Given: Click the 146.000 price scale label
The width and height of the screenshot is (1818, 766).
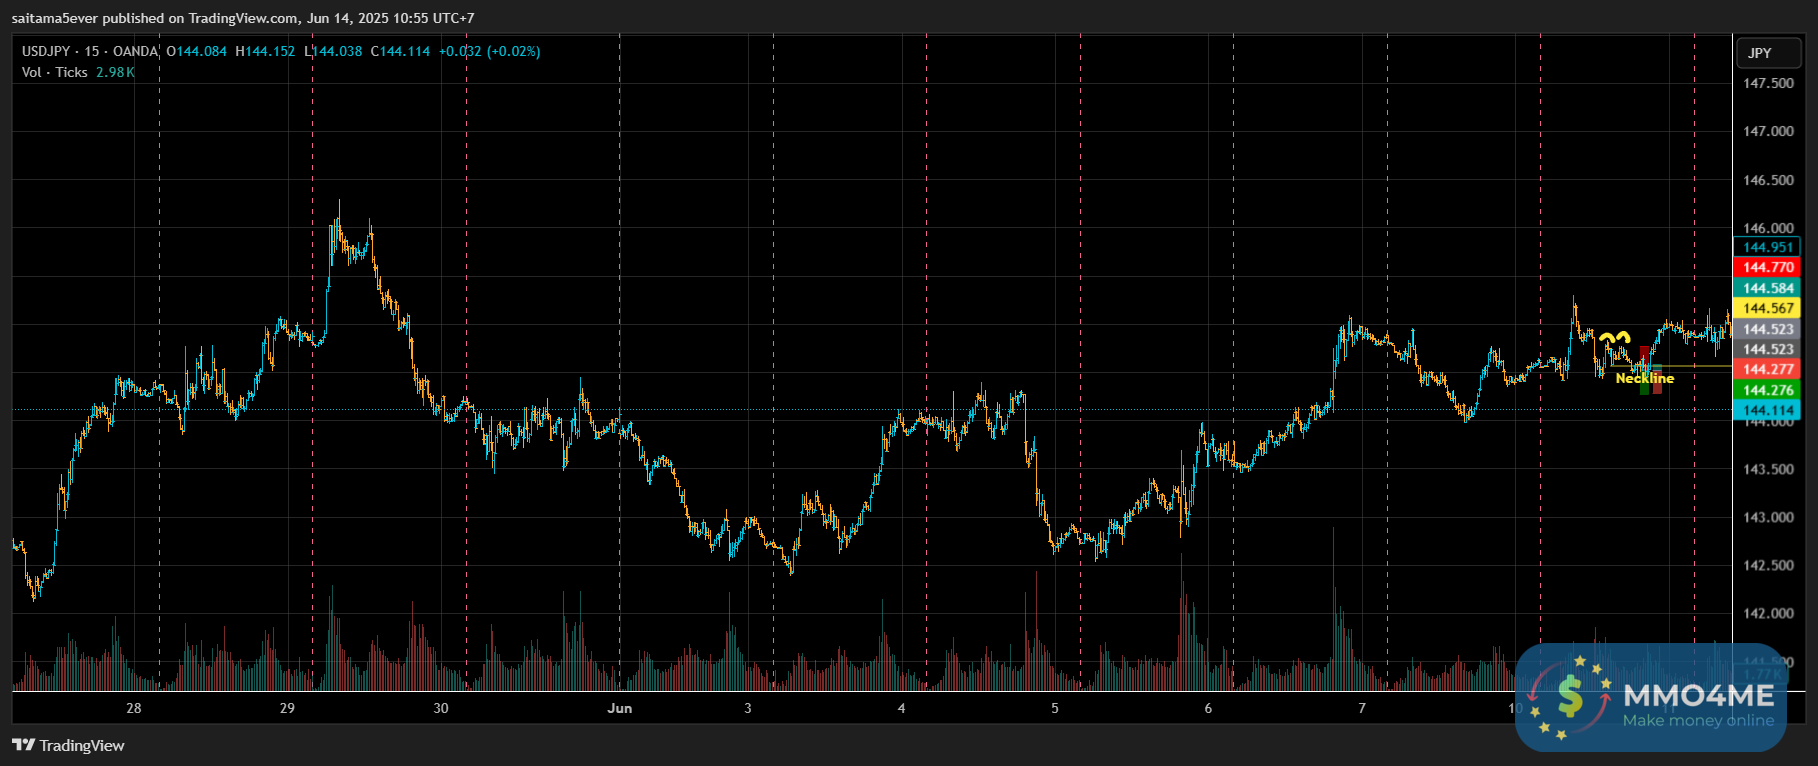Looking at the screenshot, I should click(x=1768, y=228).
